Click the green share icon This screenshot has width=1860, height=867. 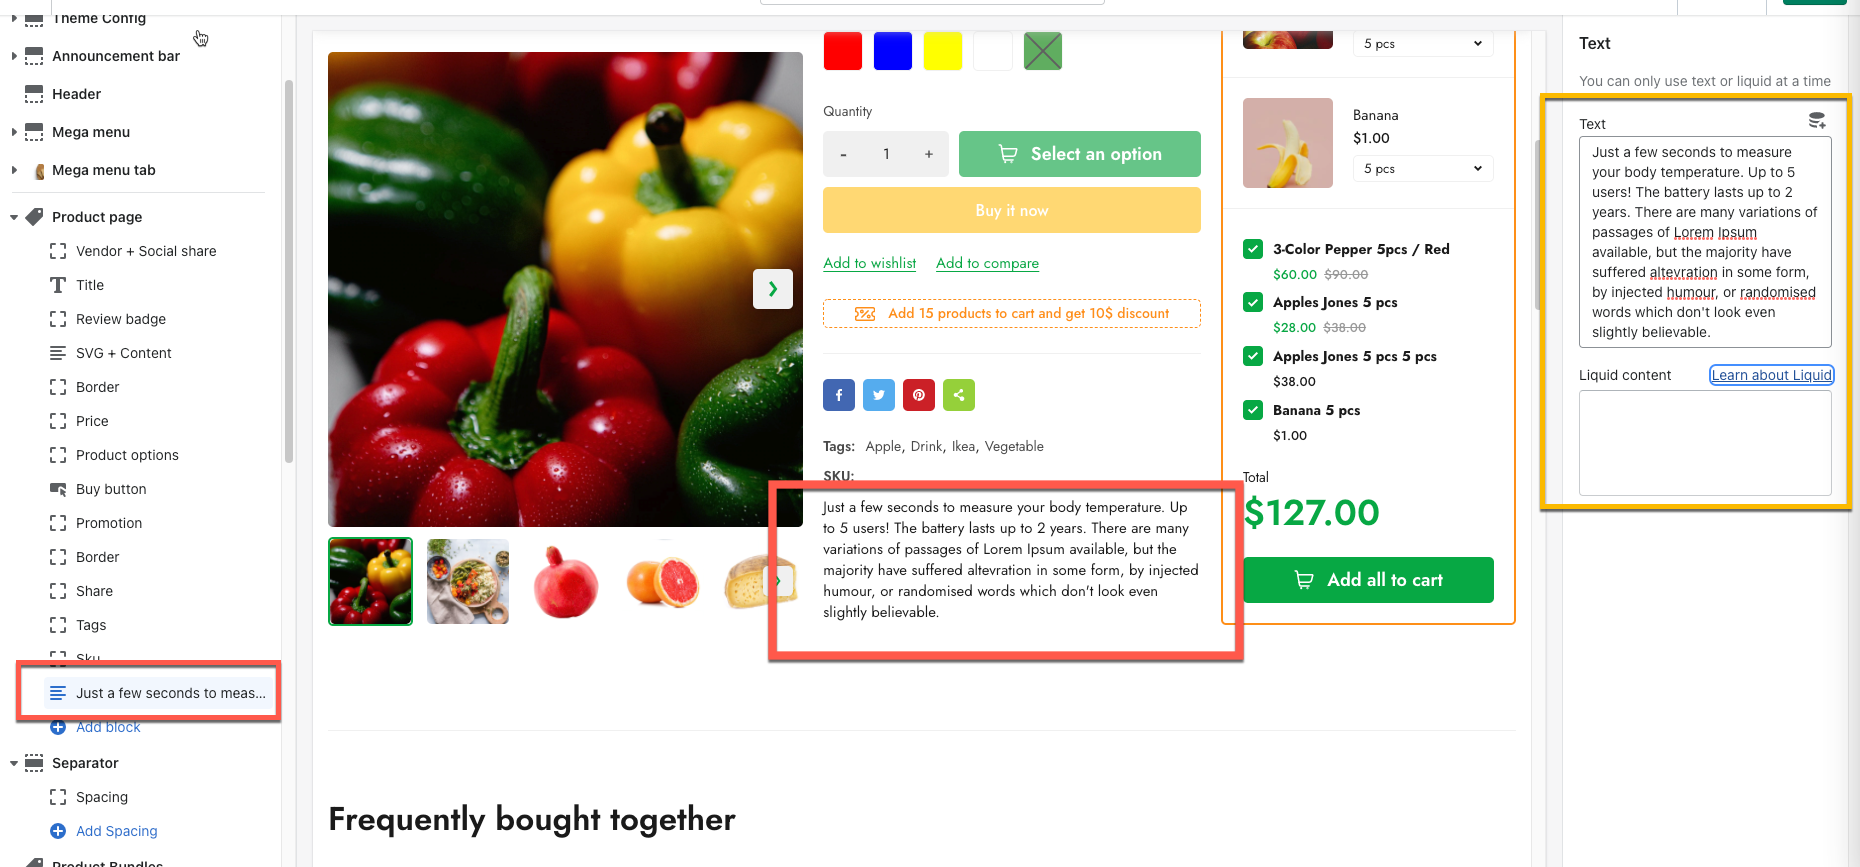tap(959, 395)
